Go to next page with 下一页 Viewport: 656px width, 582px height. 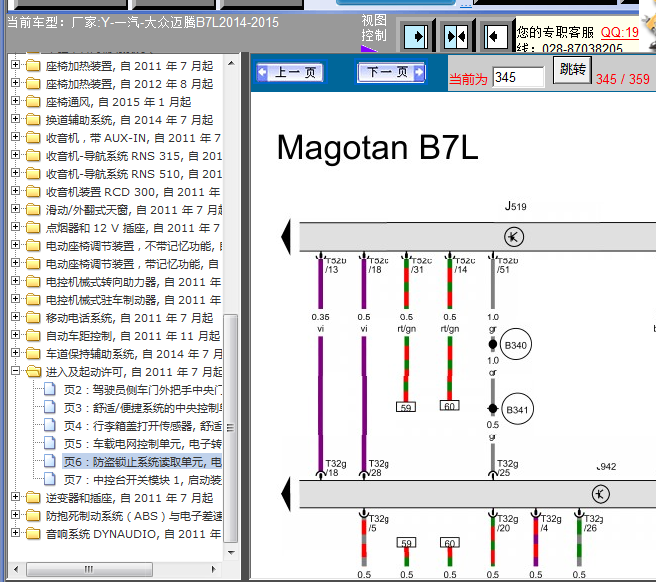[x=391, y=72]
